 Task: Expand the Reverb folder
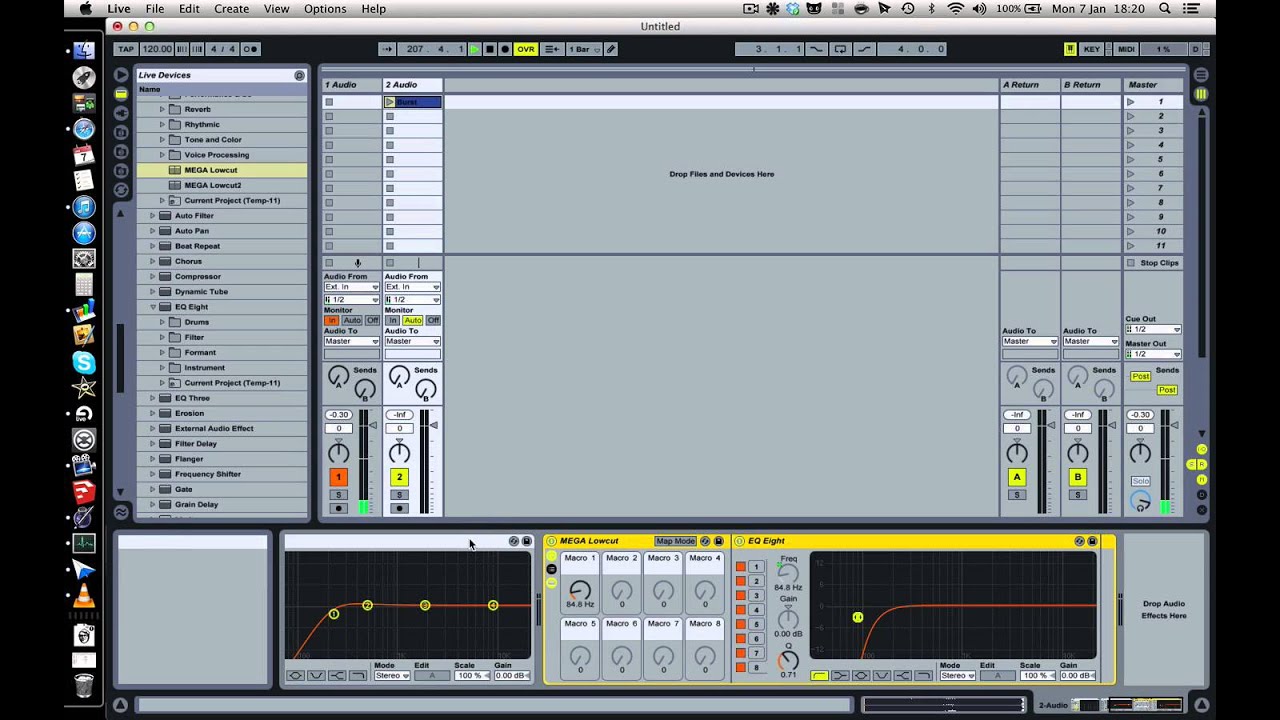pyautogui.click(x=162, y=109)
